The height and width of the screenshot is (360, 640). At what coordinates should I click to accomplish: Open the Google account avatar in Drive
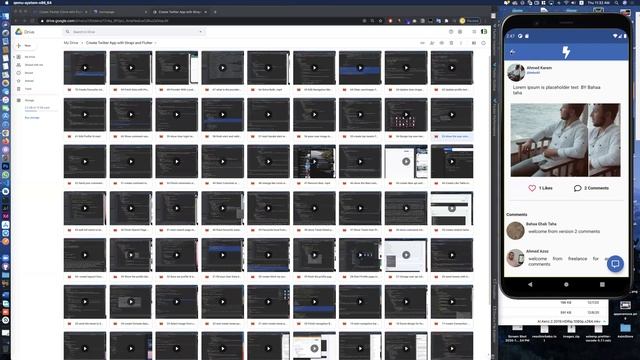[484, 31]
